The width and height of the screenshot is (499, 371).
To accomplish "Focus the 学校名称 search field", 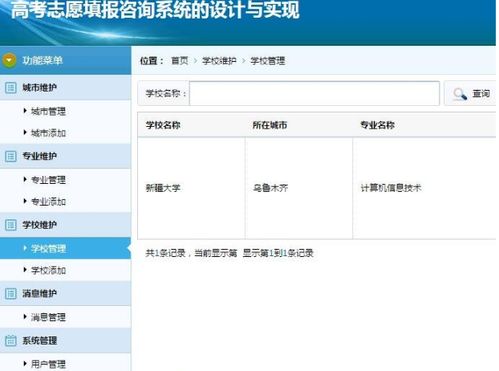I will pyautogui.click(x=314, y=93).
